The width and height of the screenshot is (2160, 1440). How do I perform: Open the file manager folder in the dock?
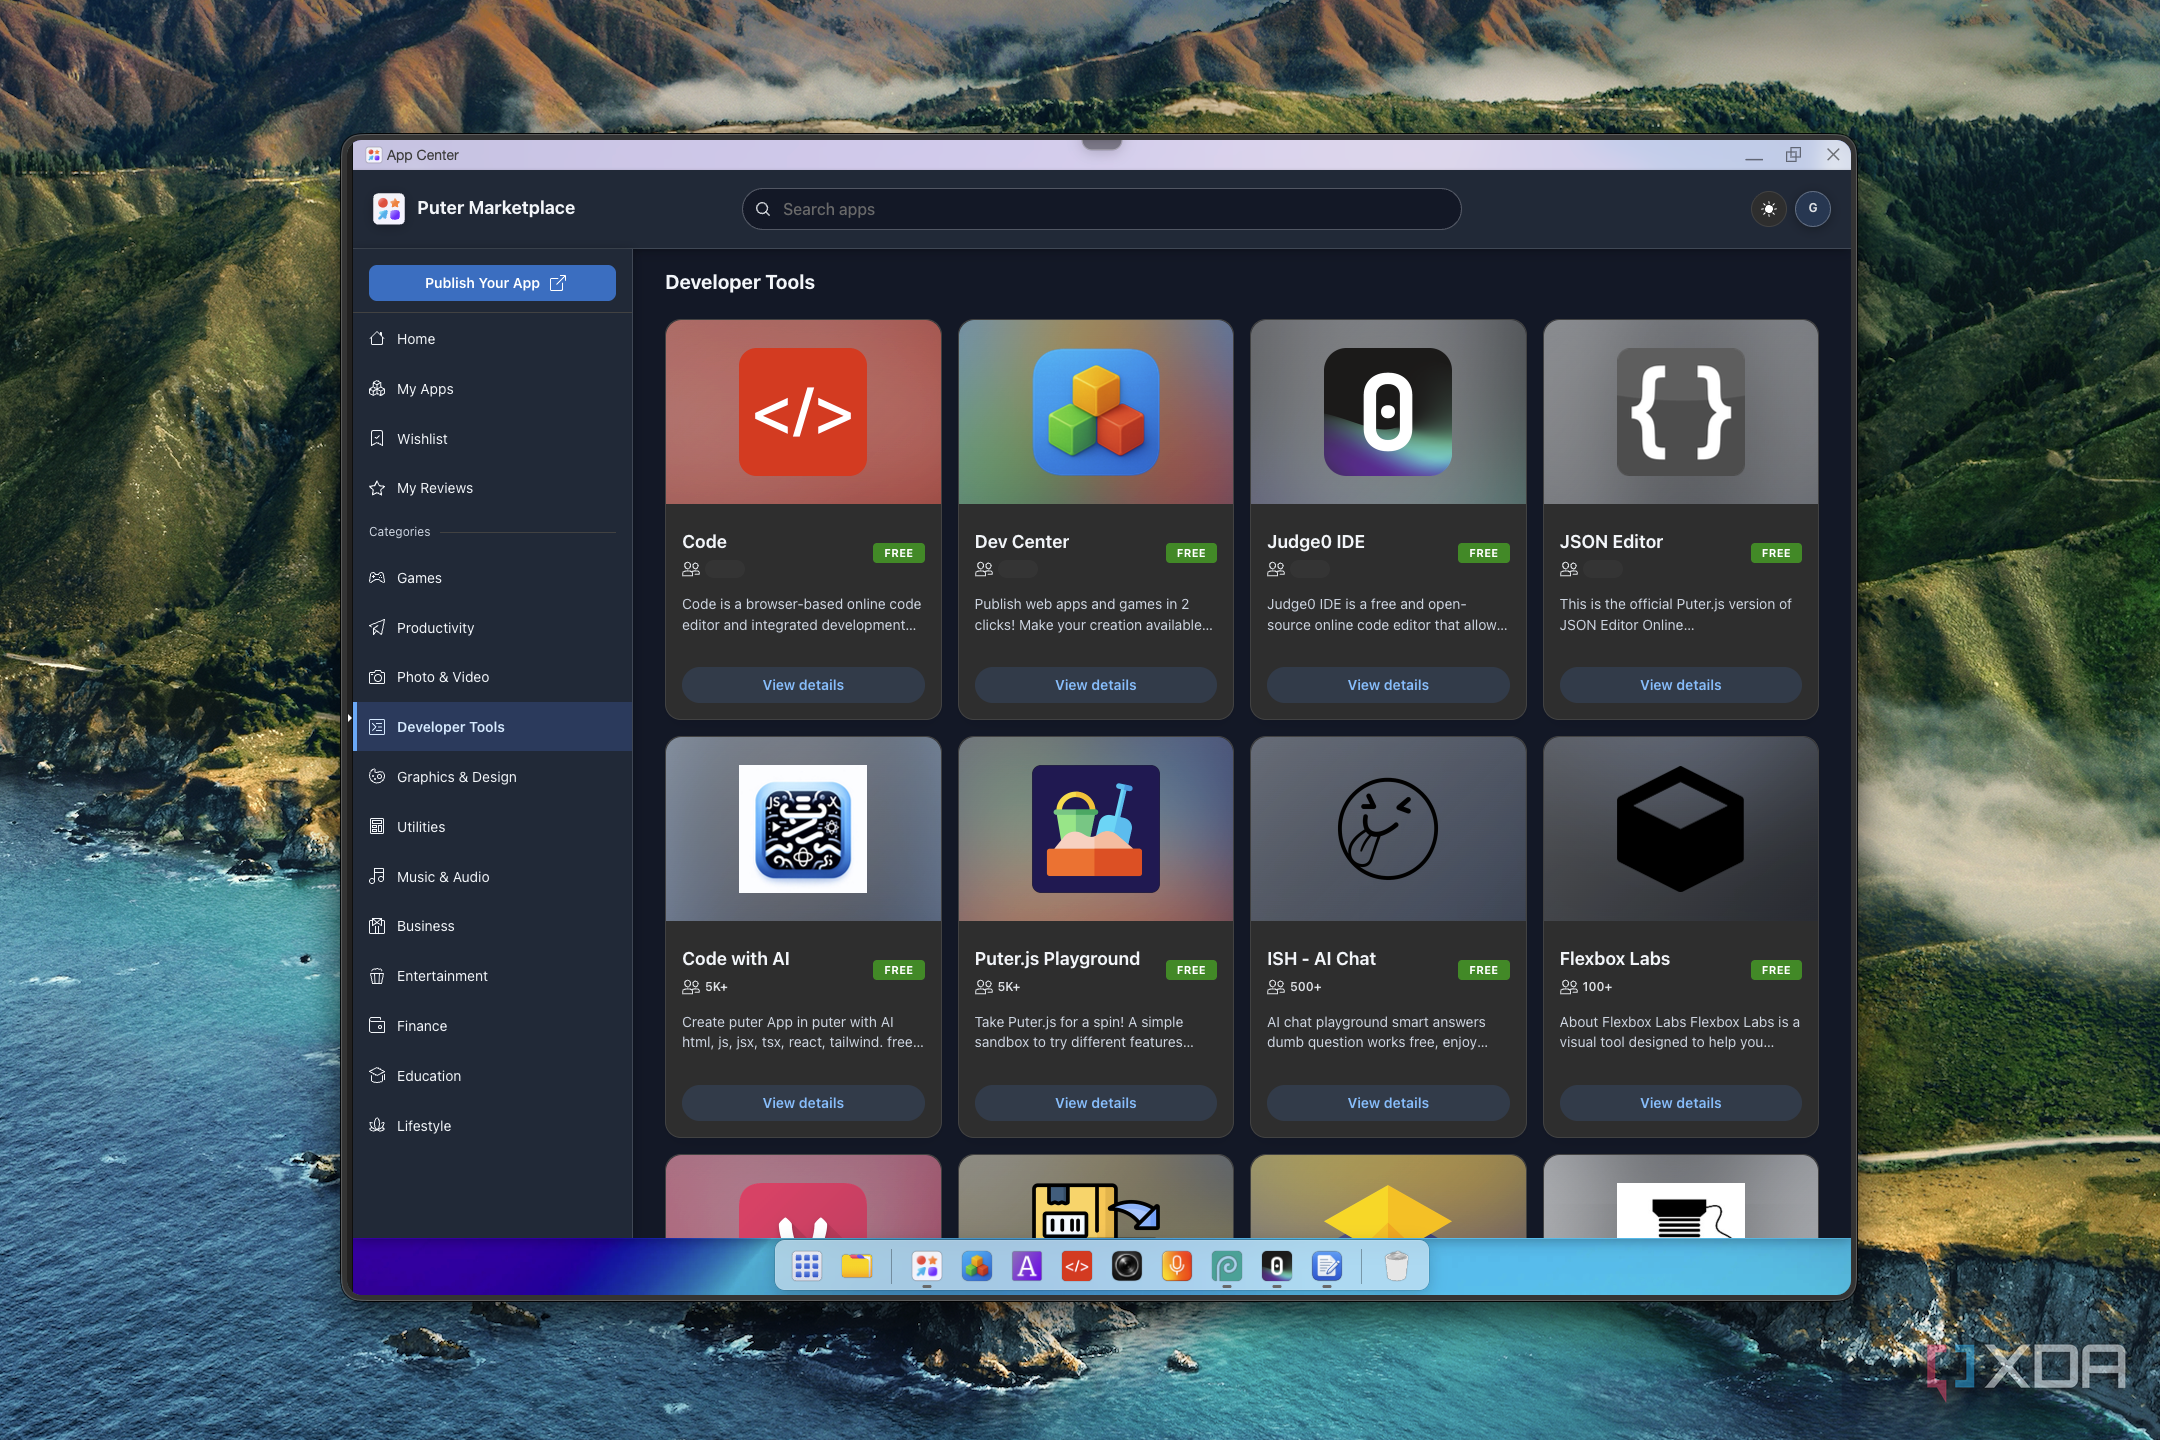tap(857, 1266)
